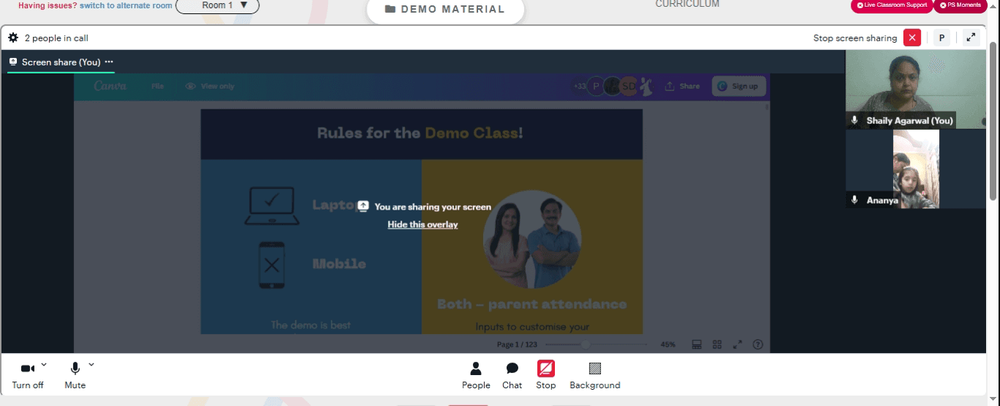The image size is (1000, 406).
Task: Select Shaily Agarwal video tile
Action: coord(915,89)
